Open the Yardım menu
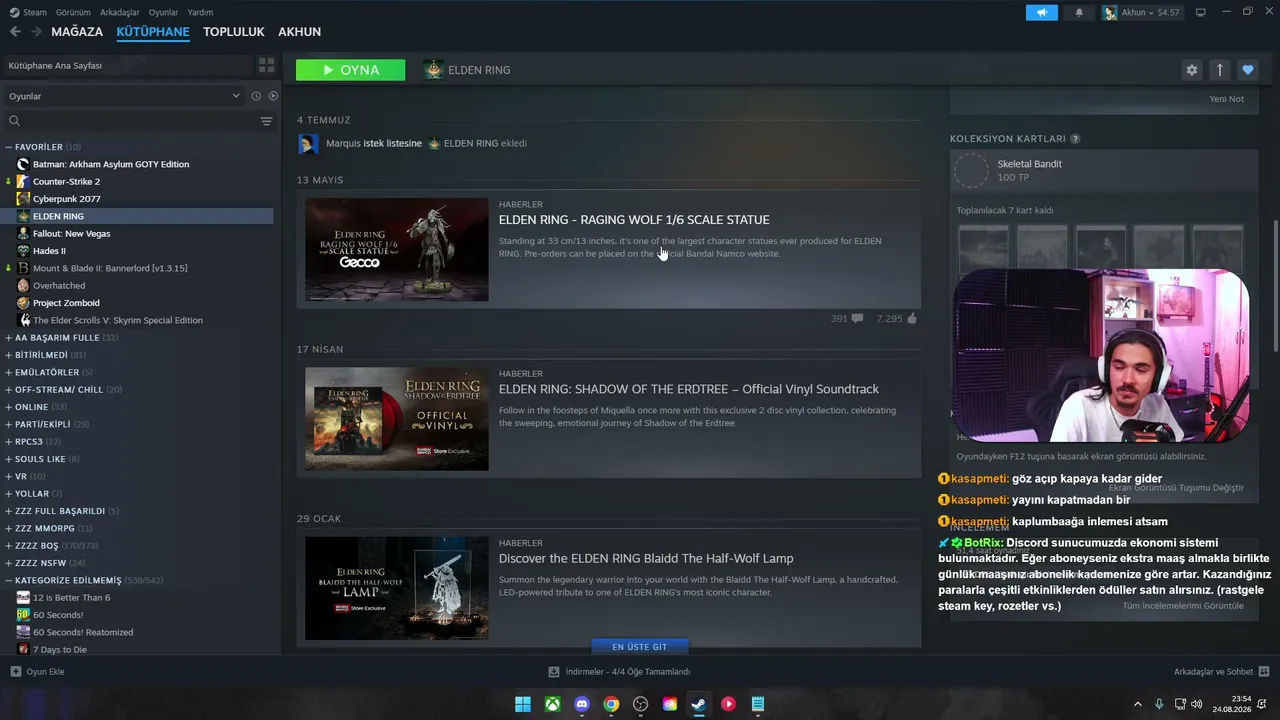 (x=200, y=13)
